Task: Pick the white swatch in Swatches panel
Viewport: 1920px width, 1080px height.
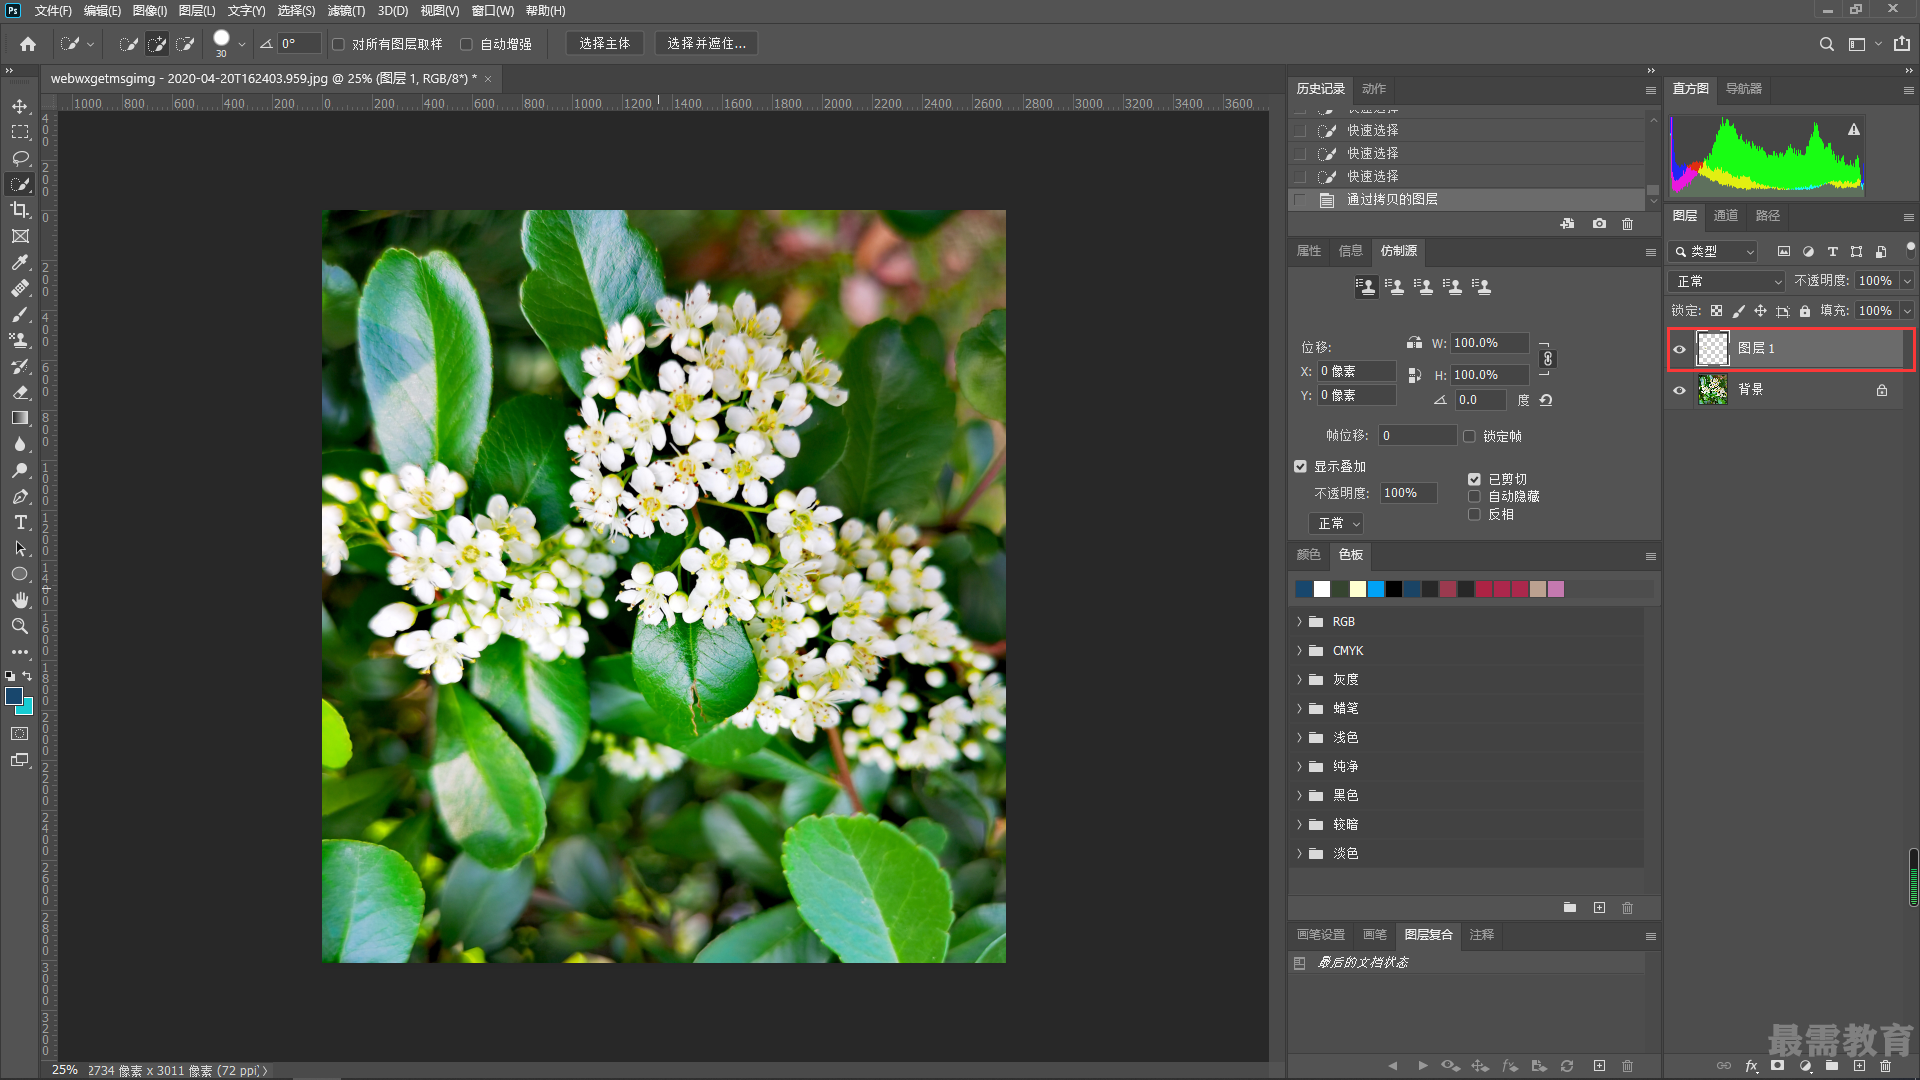Action: [1322, 590]
